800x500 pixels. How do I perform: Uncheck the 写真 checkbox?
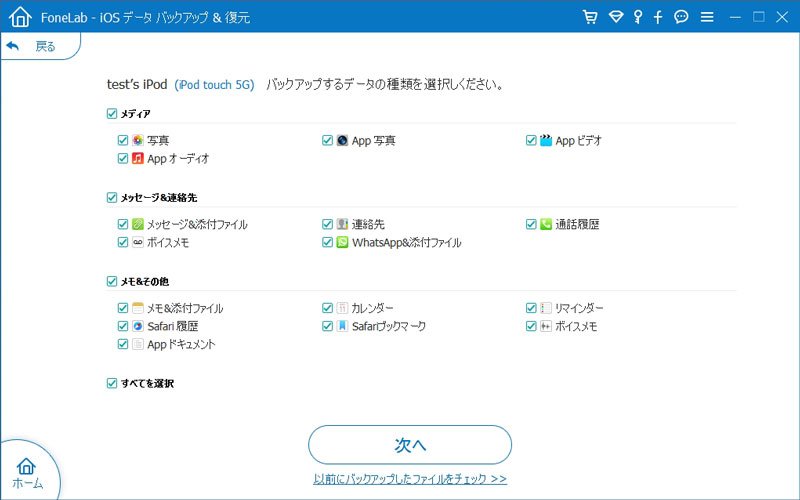pos(123,140)
